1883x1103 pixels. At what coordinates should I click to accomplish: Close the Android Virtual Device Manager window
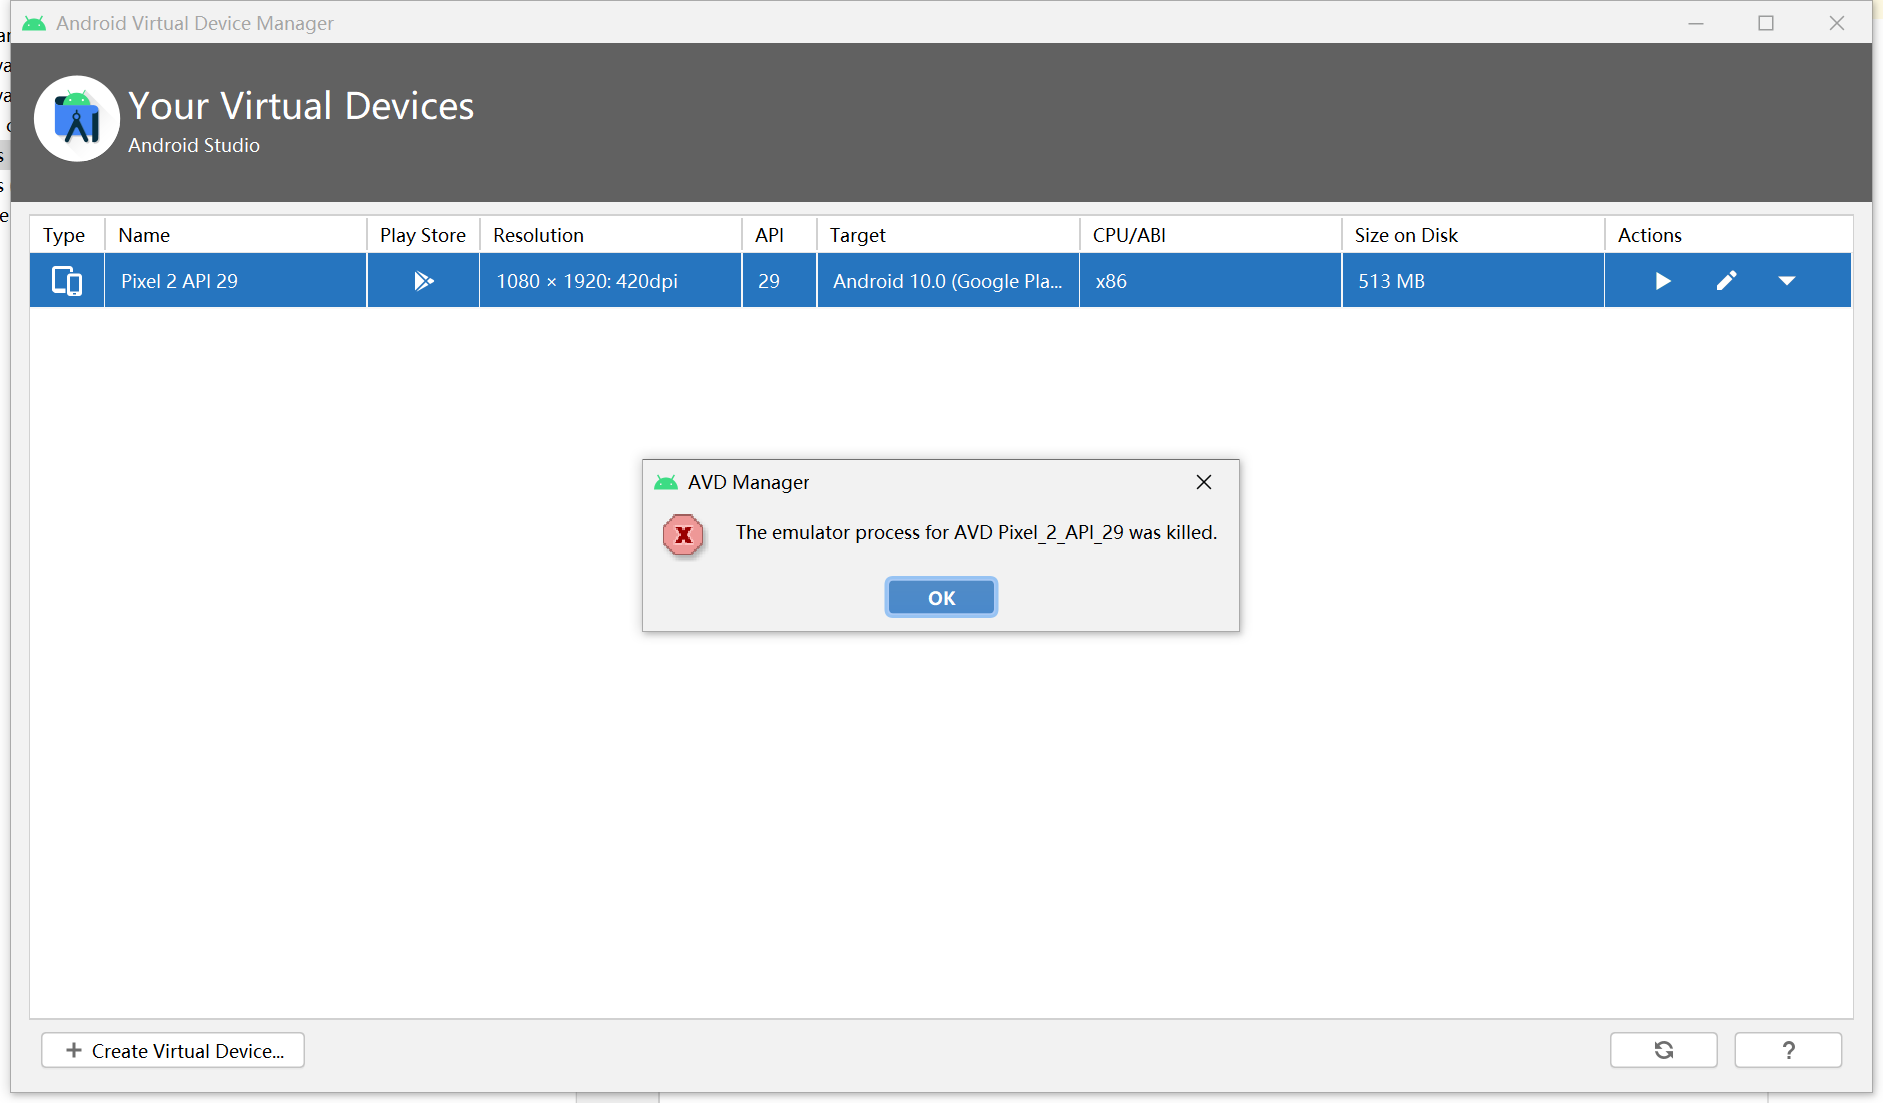1837,23
